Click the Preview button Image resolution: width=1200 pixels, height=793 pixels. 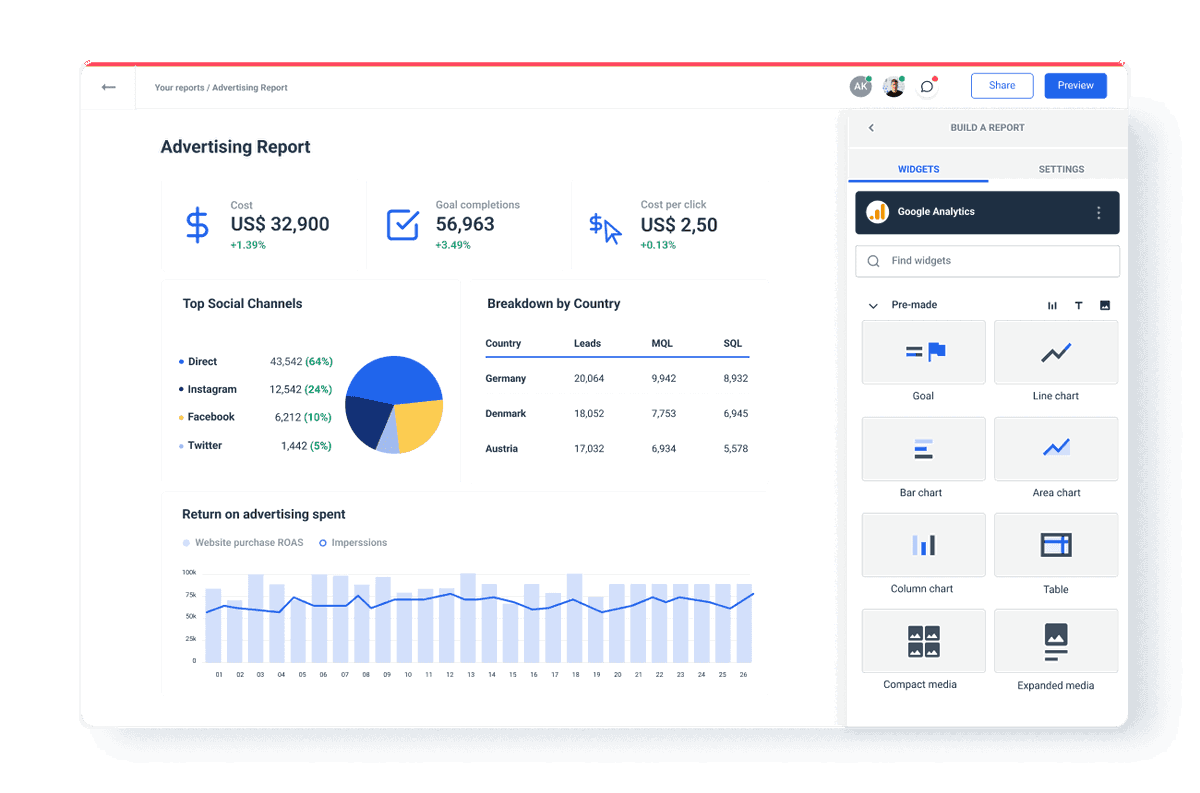click(x=1075, y=85)
